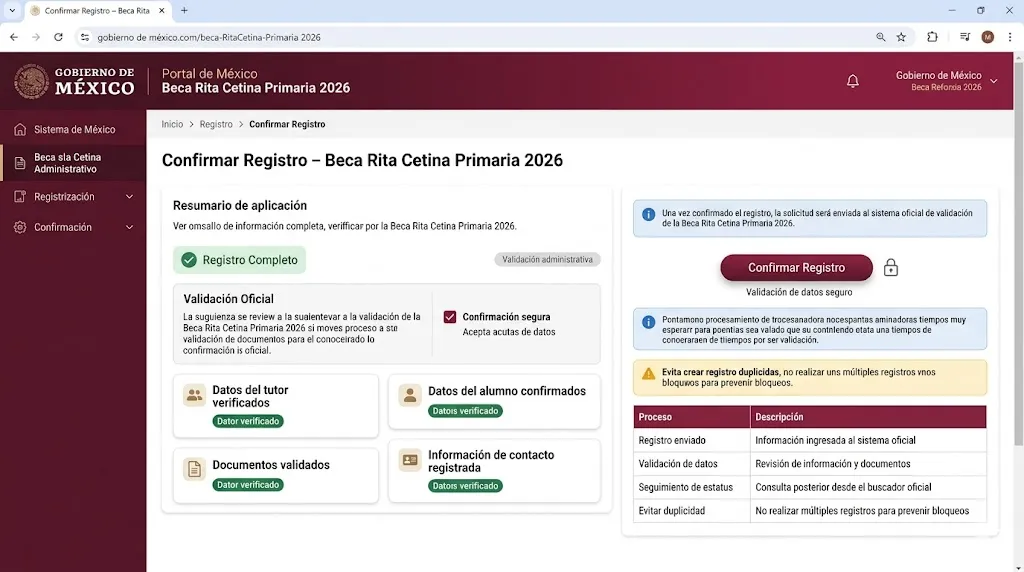Click the Validación de datos table cell
Screen dimensions: 1024x572
tap(692, 464)
